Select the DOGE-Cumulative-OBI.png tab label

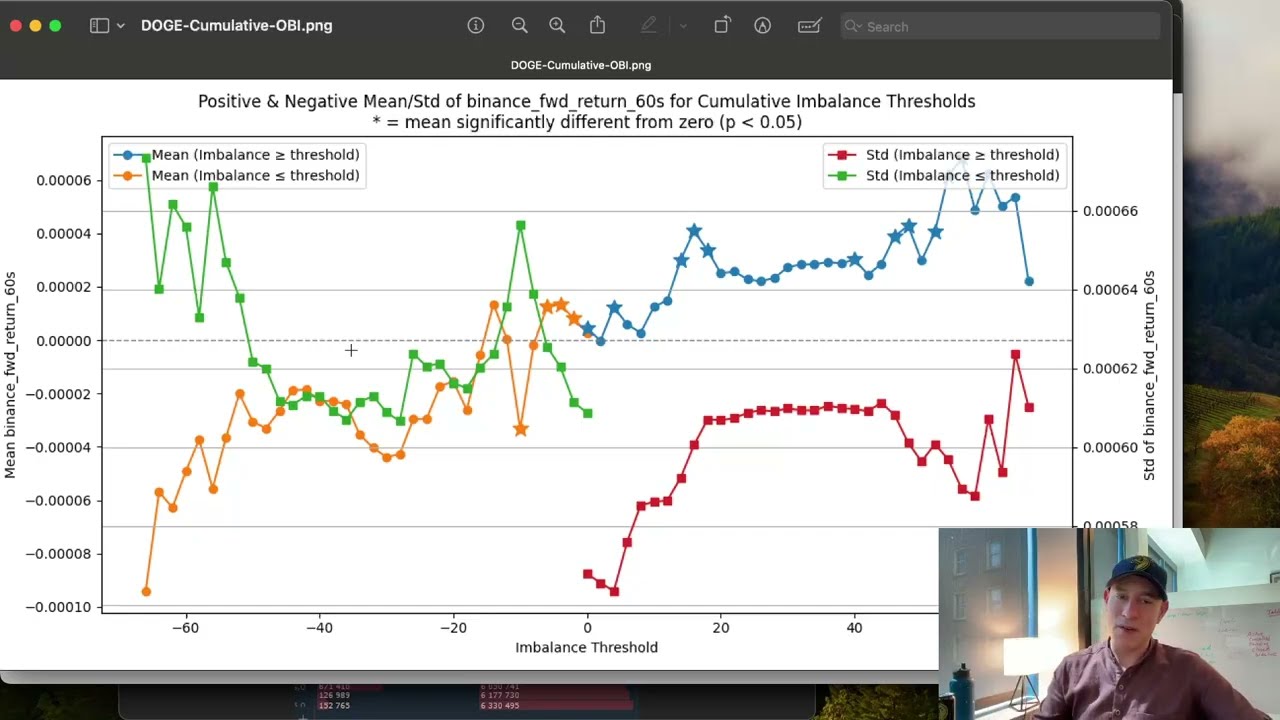click(581, 65)
